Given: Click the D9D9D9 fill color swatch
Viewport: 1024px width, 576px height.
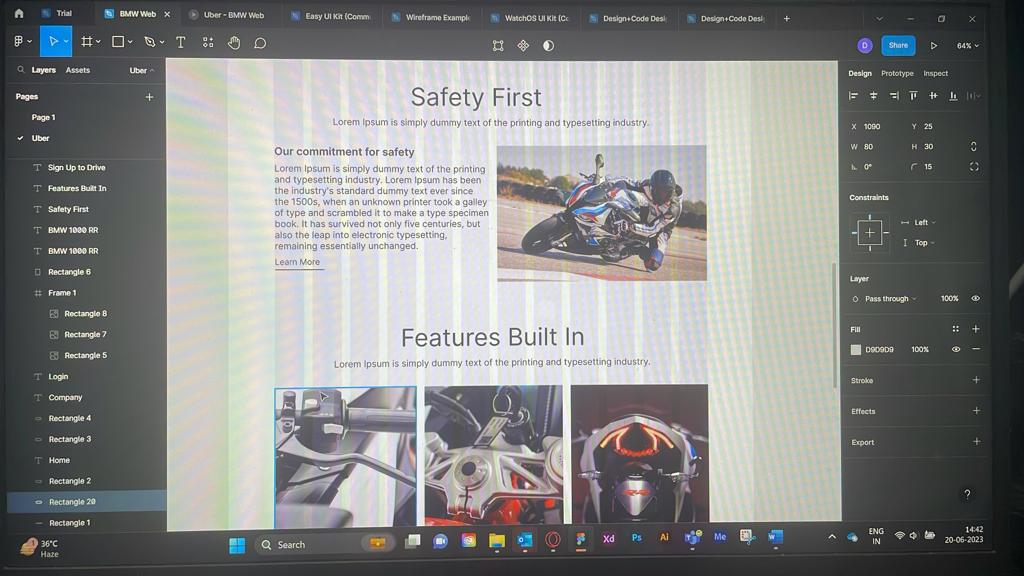Looking at the screenshot, I should tap(856, 349).
